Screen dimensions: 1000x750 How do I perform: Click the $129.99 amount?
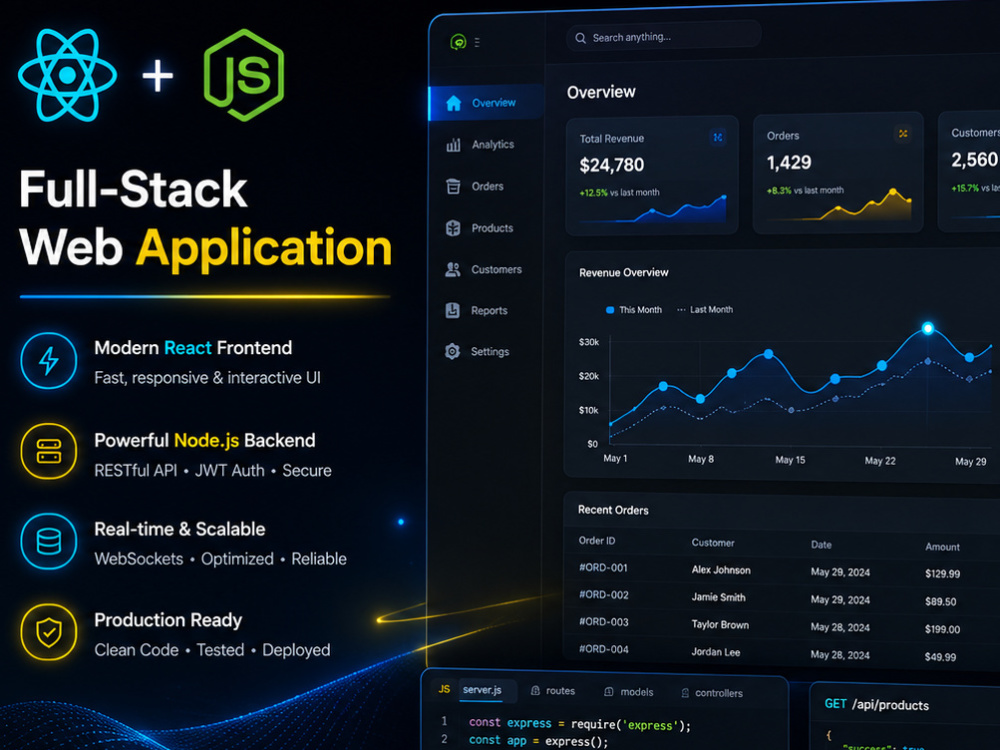tap(943, 574)
